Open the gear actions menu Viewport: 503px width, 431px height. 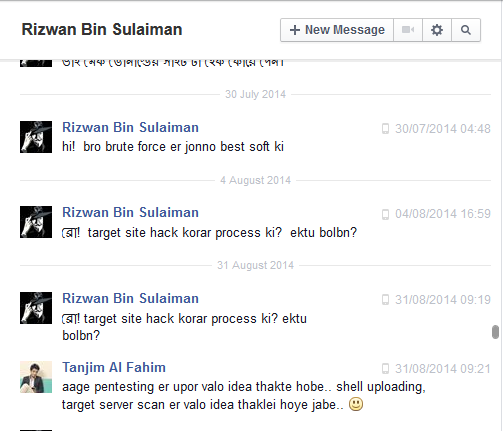click(437, 30)
